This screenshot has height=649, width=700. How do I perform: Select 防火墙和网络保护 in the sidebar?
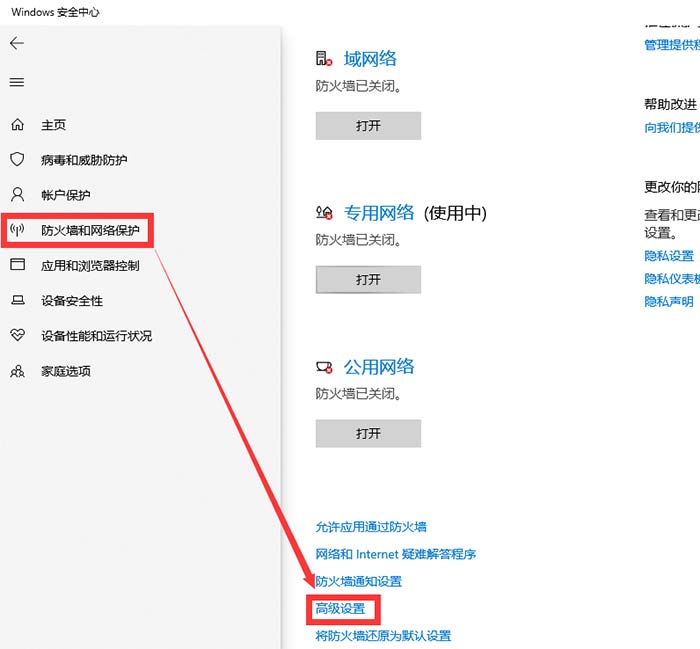90,230
